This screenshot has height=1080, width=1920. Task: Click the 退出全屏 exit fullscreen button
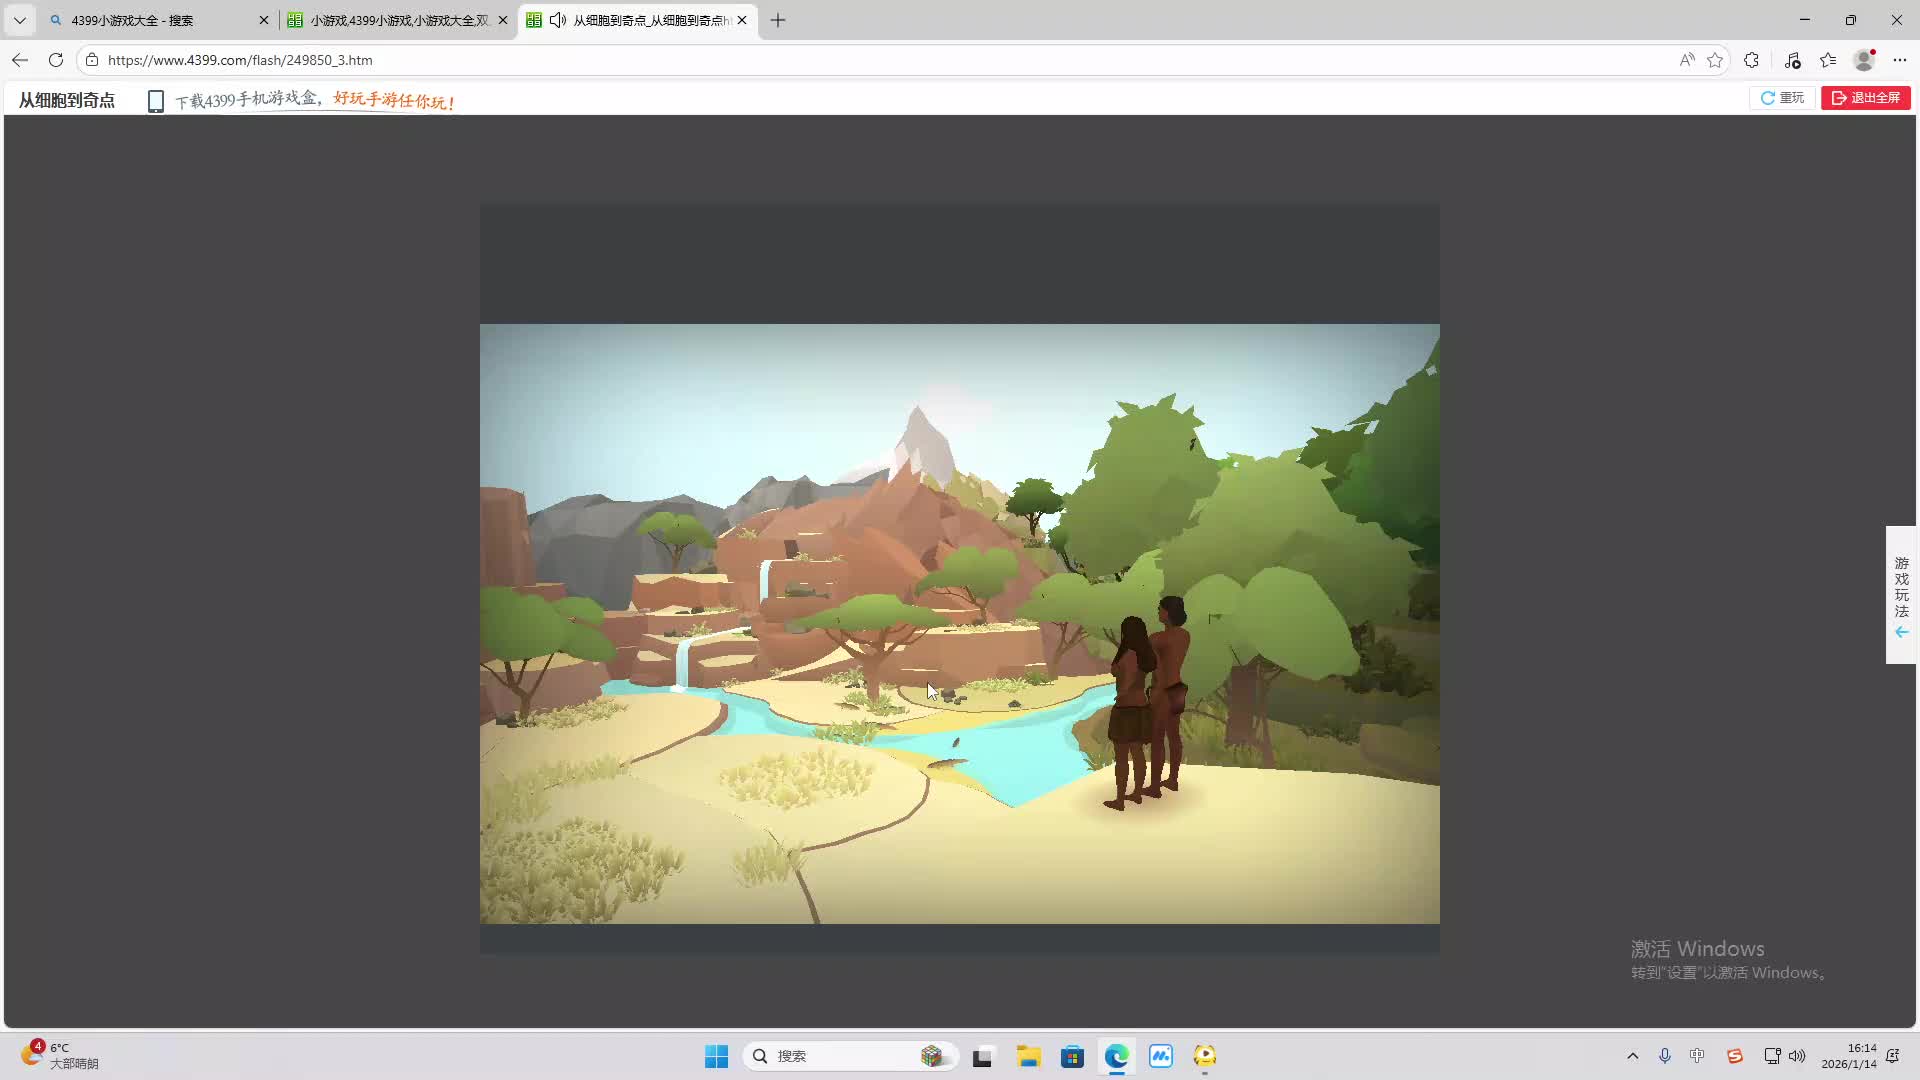pyautogui.click(x=1866, y=98)
